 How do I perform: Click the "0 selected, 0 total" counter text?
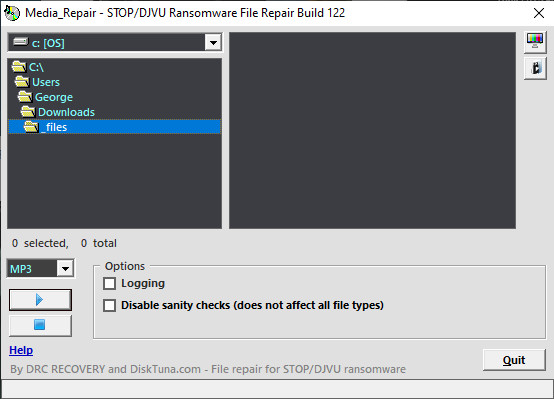(x=64, y=243)
